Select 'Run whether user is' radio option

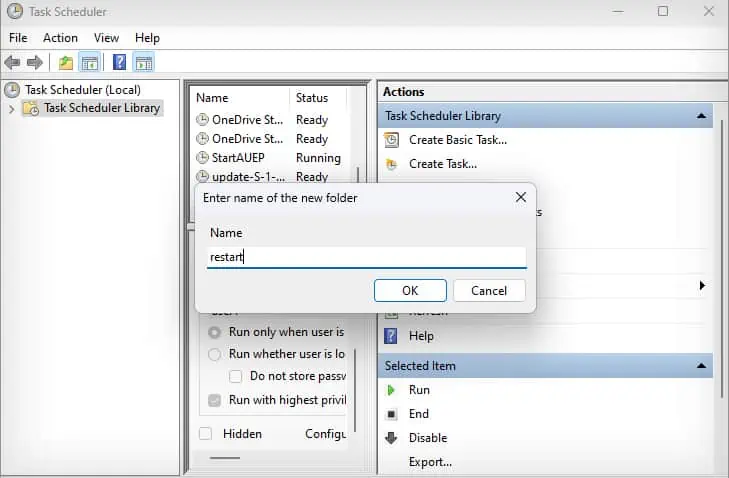click(x=214, y=354)
